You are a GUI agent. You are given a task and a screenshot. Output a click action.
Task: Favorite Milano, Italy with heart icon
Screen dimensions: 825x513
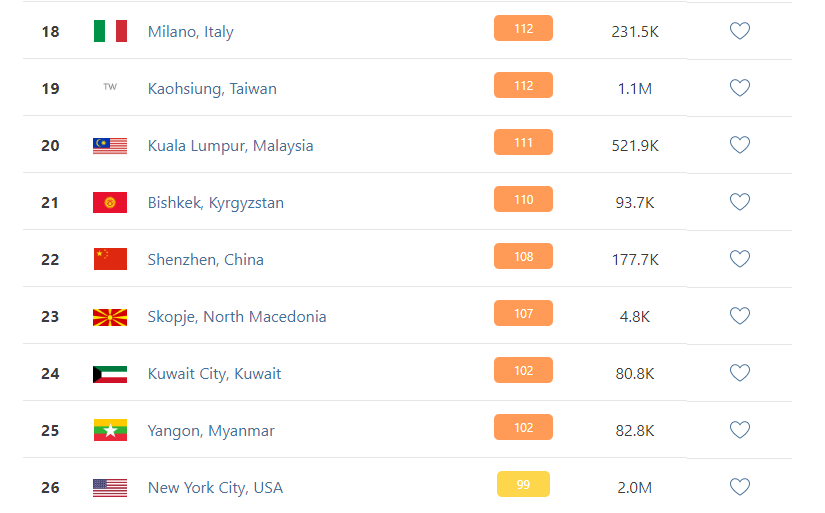point(739,31)
